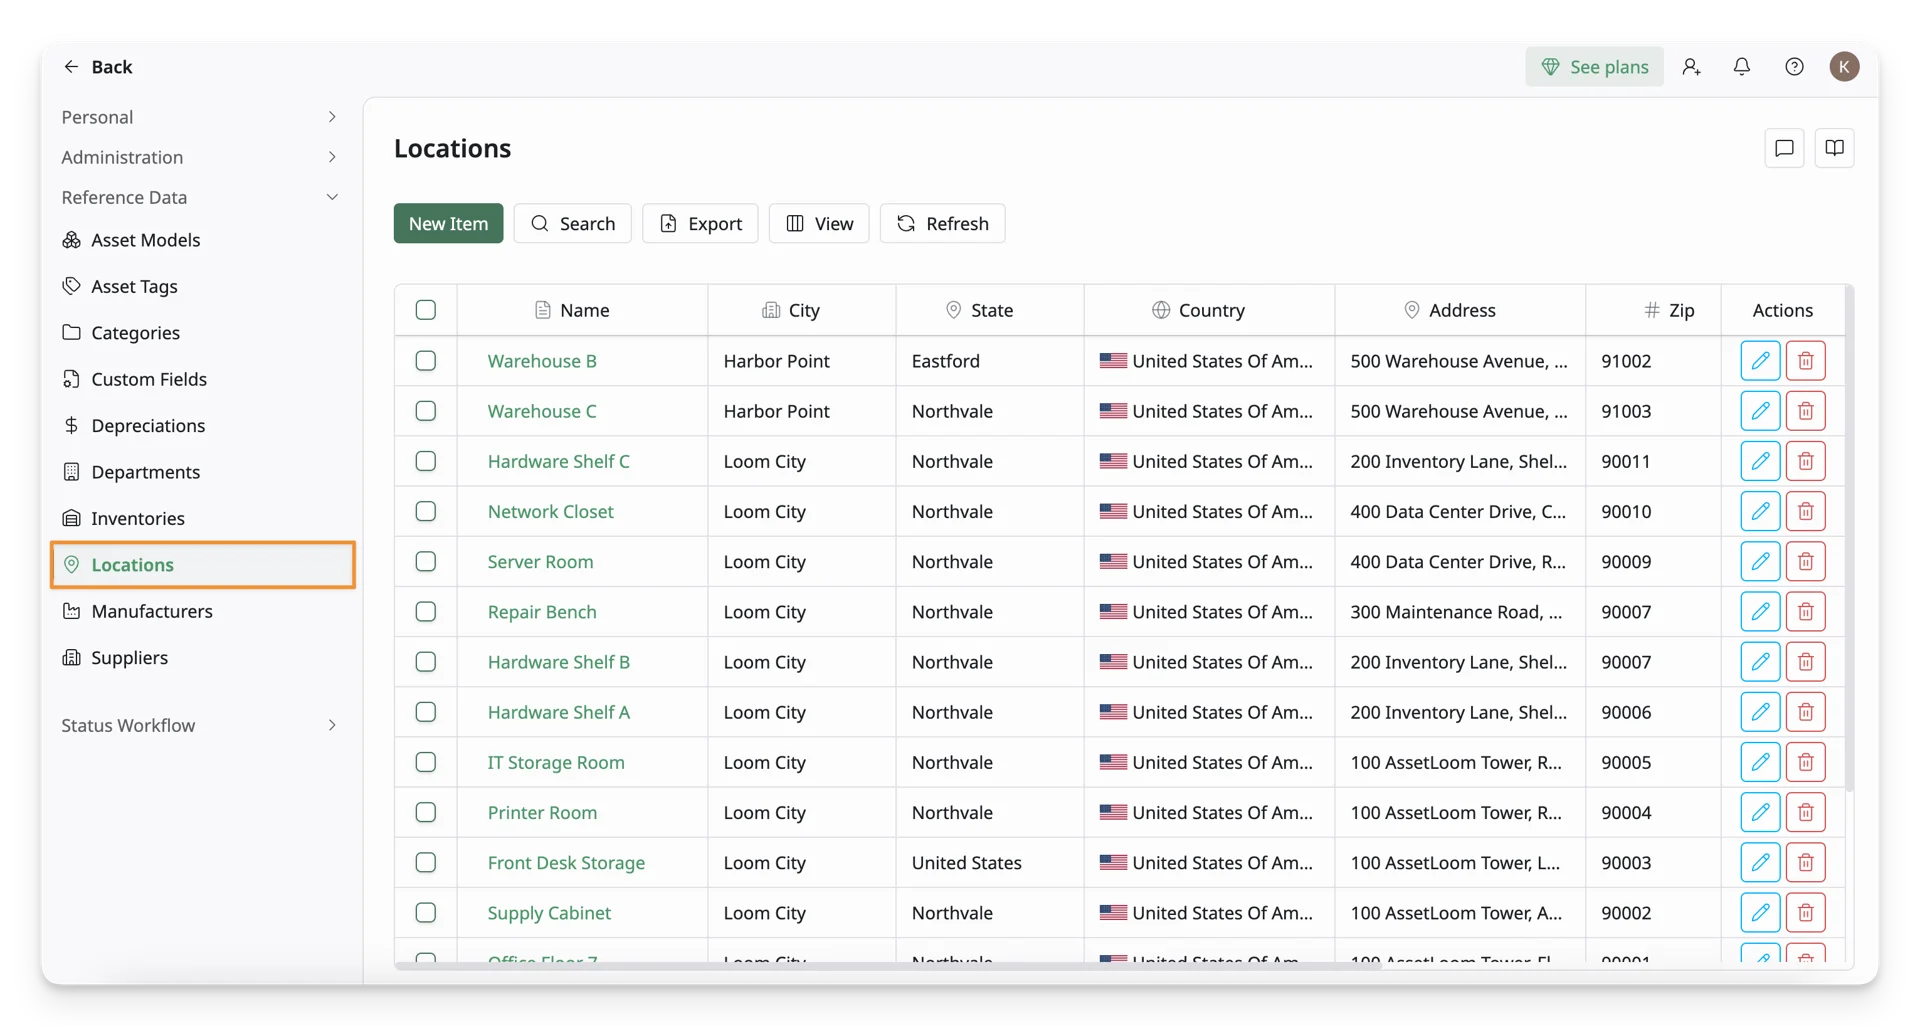Open Custom Fields in sidebar
This screenshot has width=1920, height=1026.
pyautogui.click(x=149, y=379)
